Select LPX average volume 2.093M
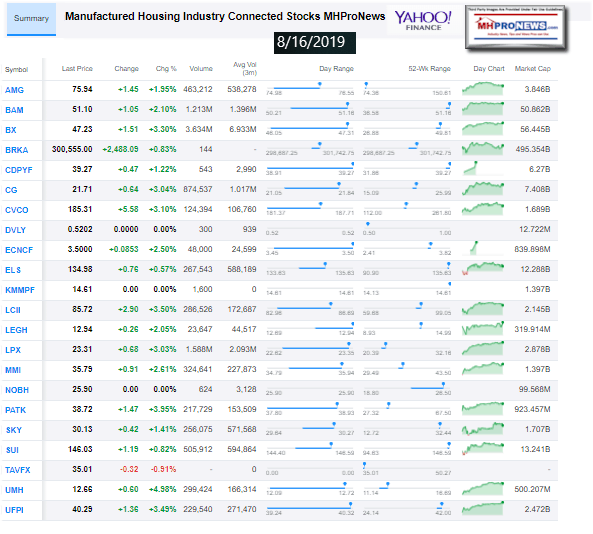The width and height of the screenshot is (593, 534). pyautogui.click(x=243, y=349)
